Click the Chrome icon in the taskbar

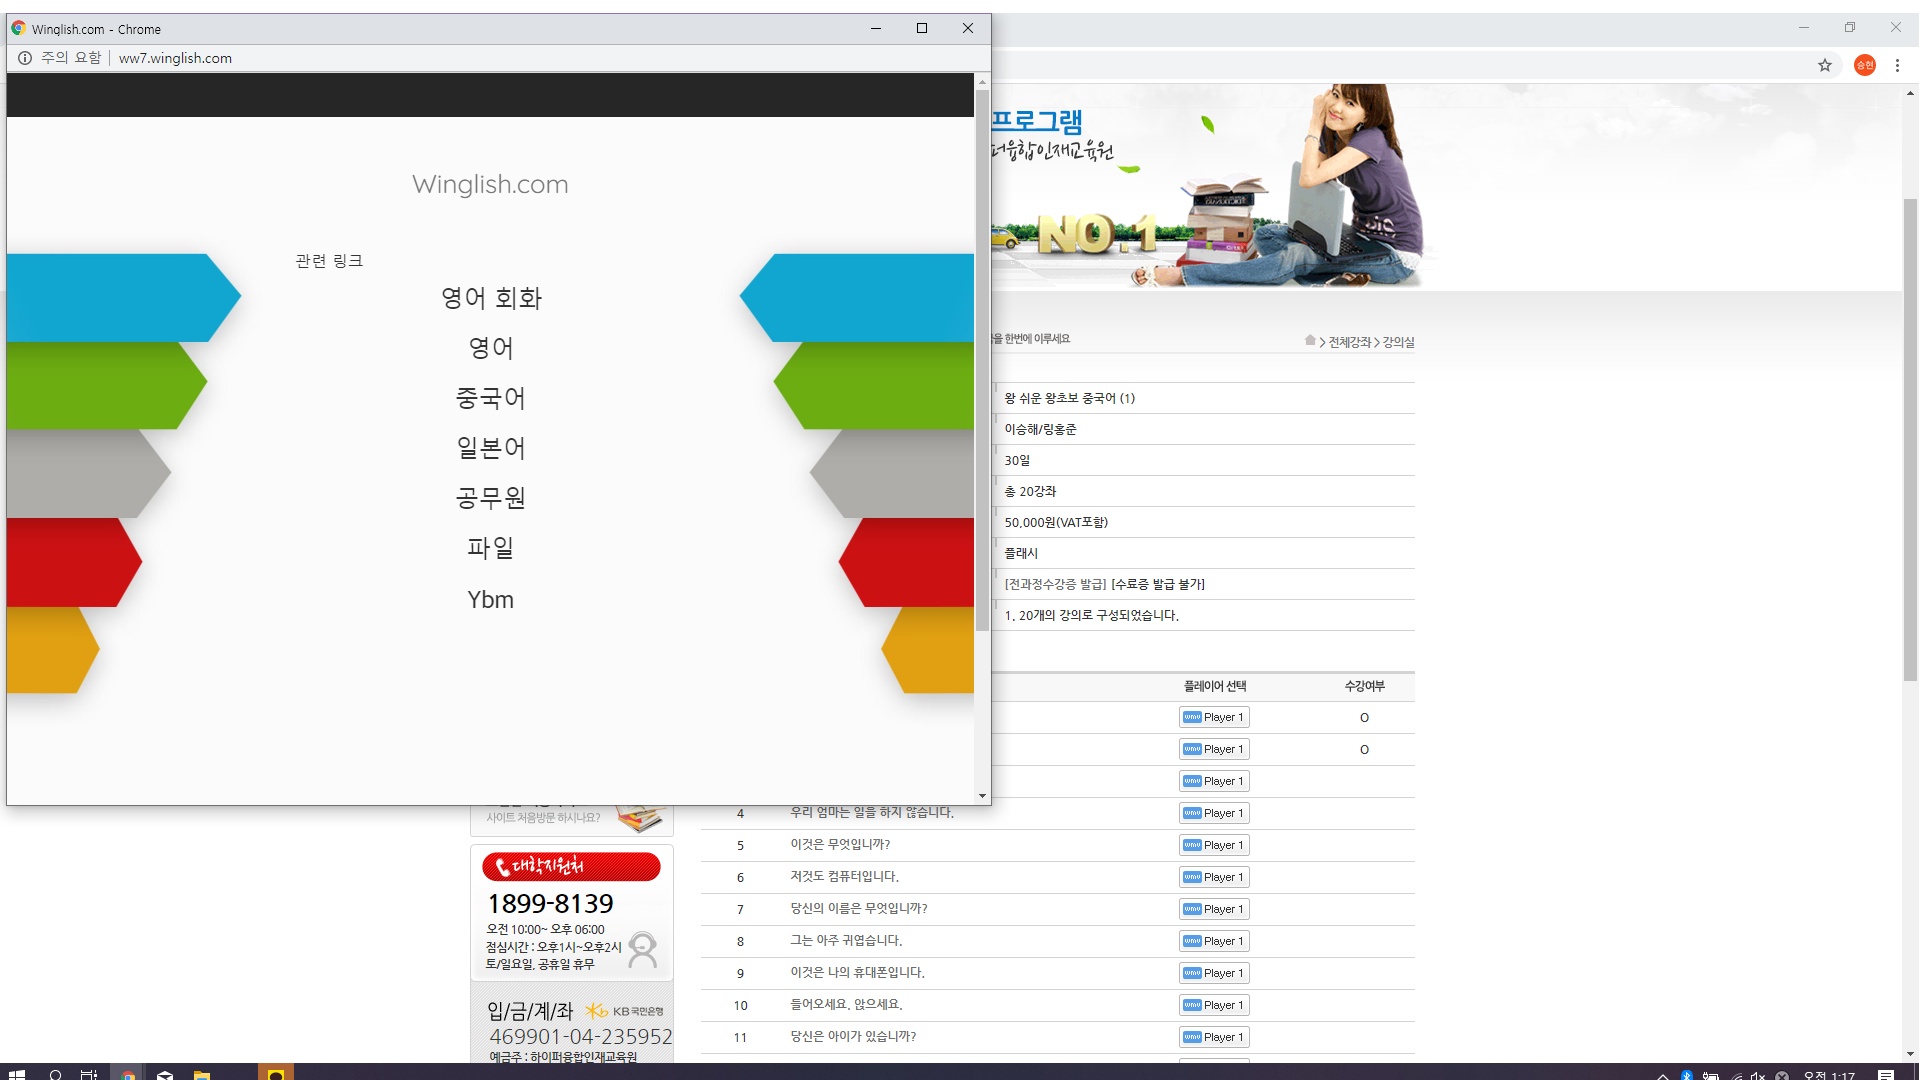pos(128,1075)
